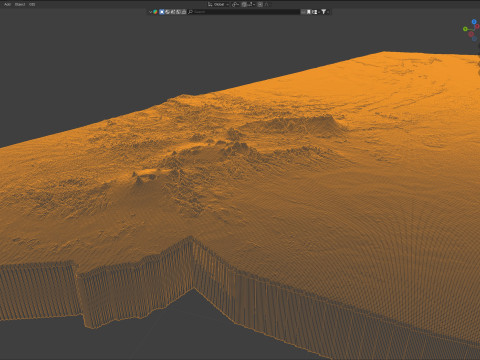480x360 pixels.
Task: Open the Add menu
Action: [7, 4]
